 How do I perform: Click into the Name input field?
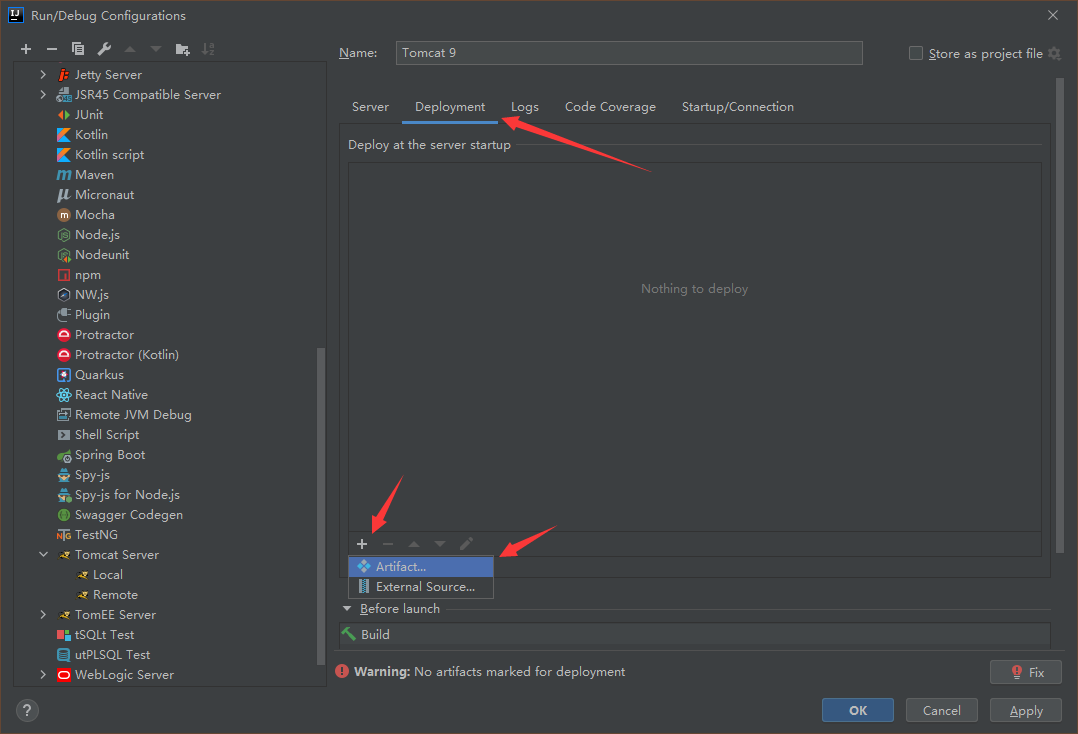coord(629,53)
